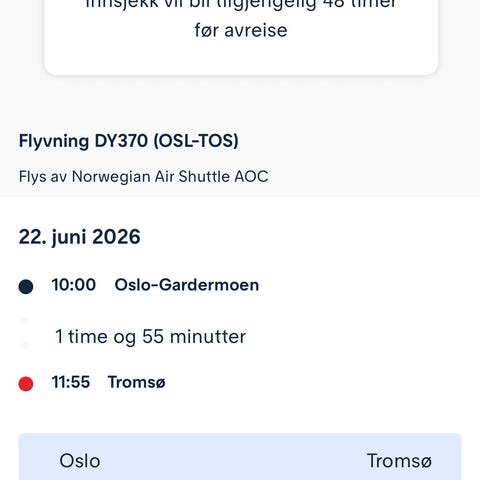This screenshot has width=480, height=480.
Task: Tap Oslo-Gardermoen airport name
Action: (x=187, y=285)
